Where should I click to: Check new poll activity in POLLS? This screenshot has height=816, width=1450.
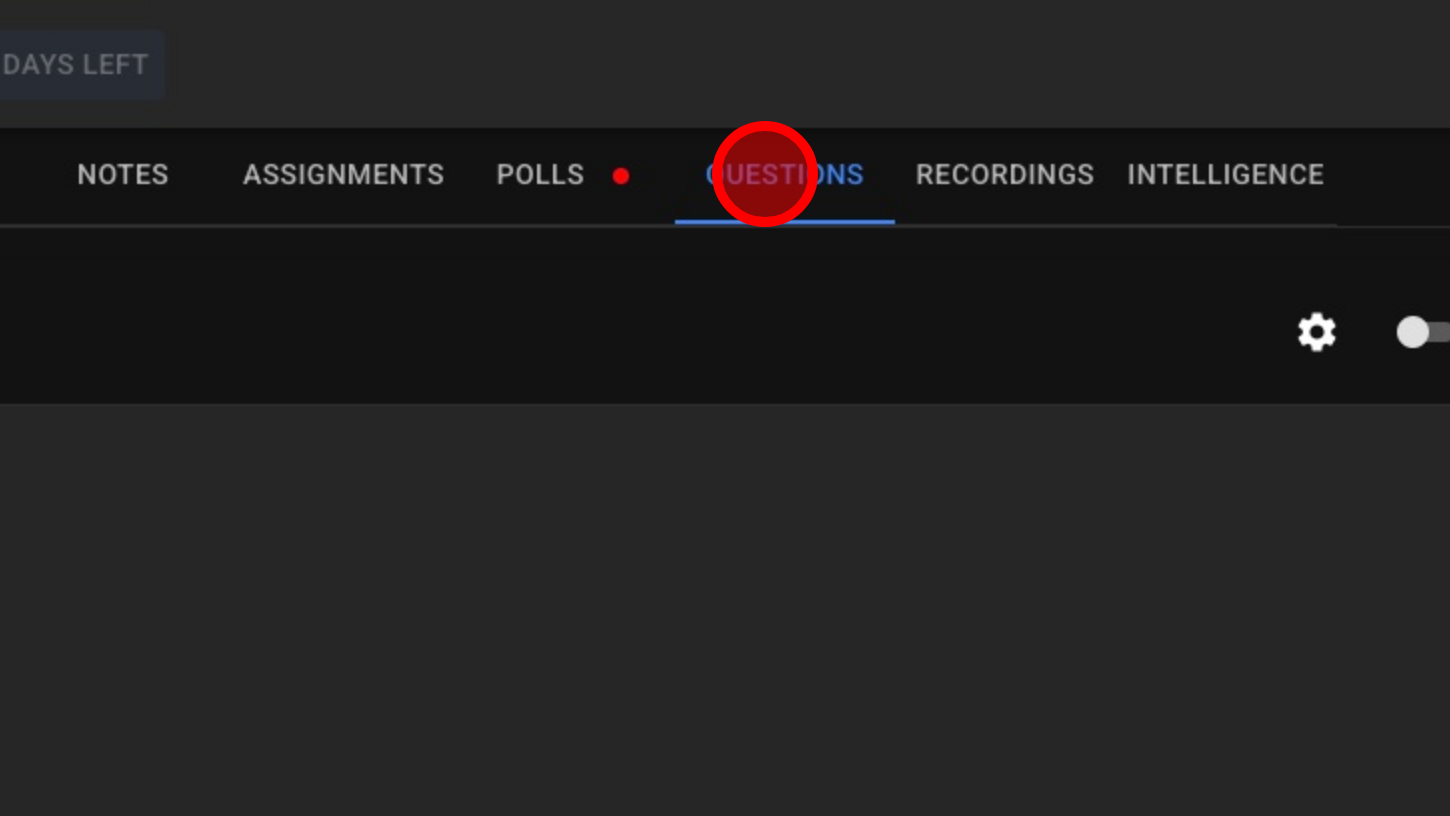[540, 175]
